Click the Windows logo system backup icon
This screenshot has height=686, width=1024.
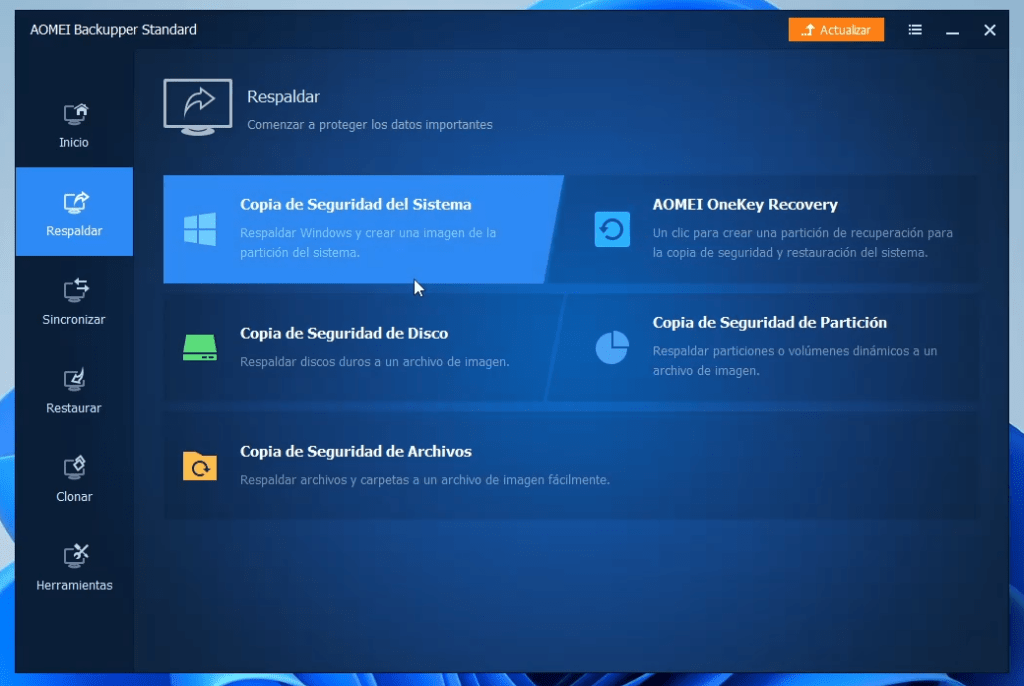pos(200,229)
